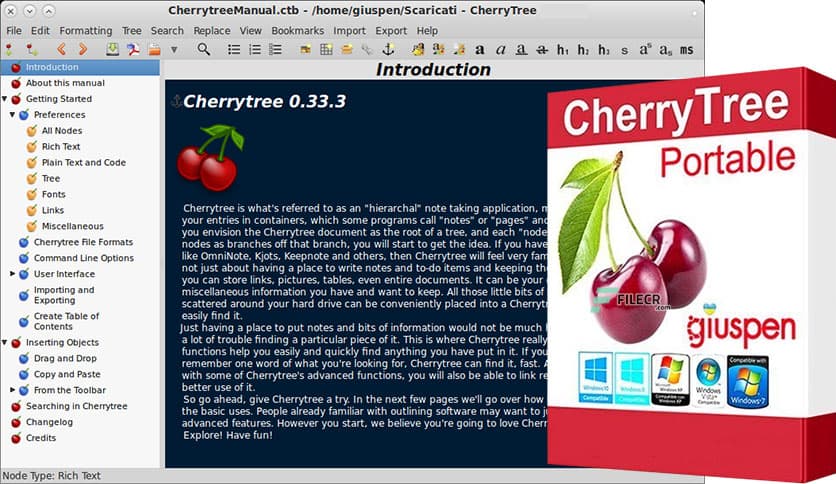Image resolution: width=836 pixels, height=484 pixels.
Task: Click the add node toolbar icon
Action: [x=9, y=50]
